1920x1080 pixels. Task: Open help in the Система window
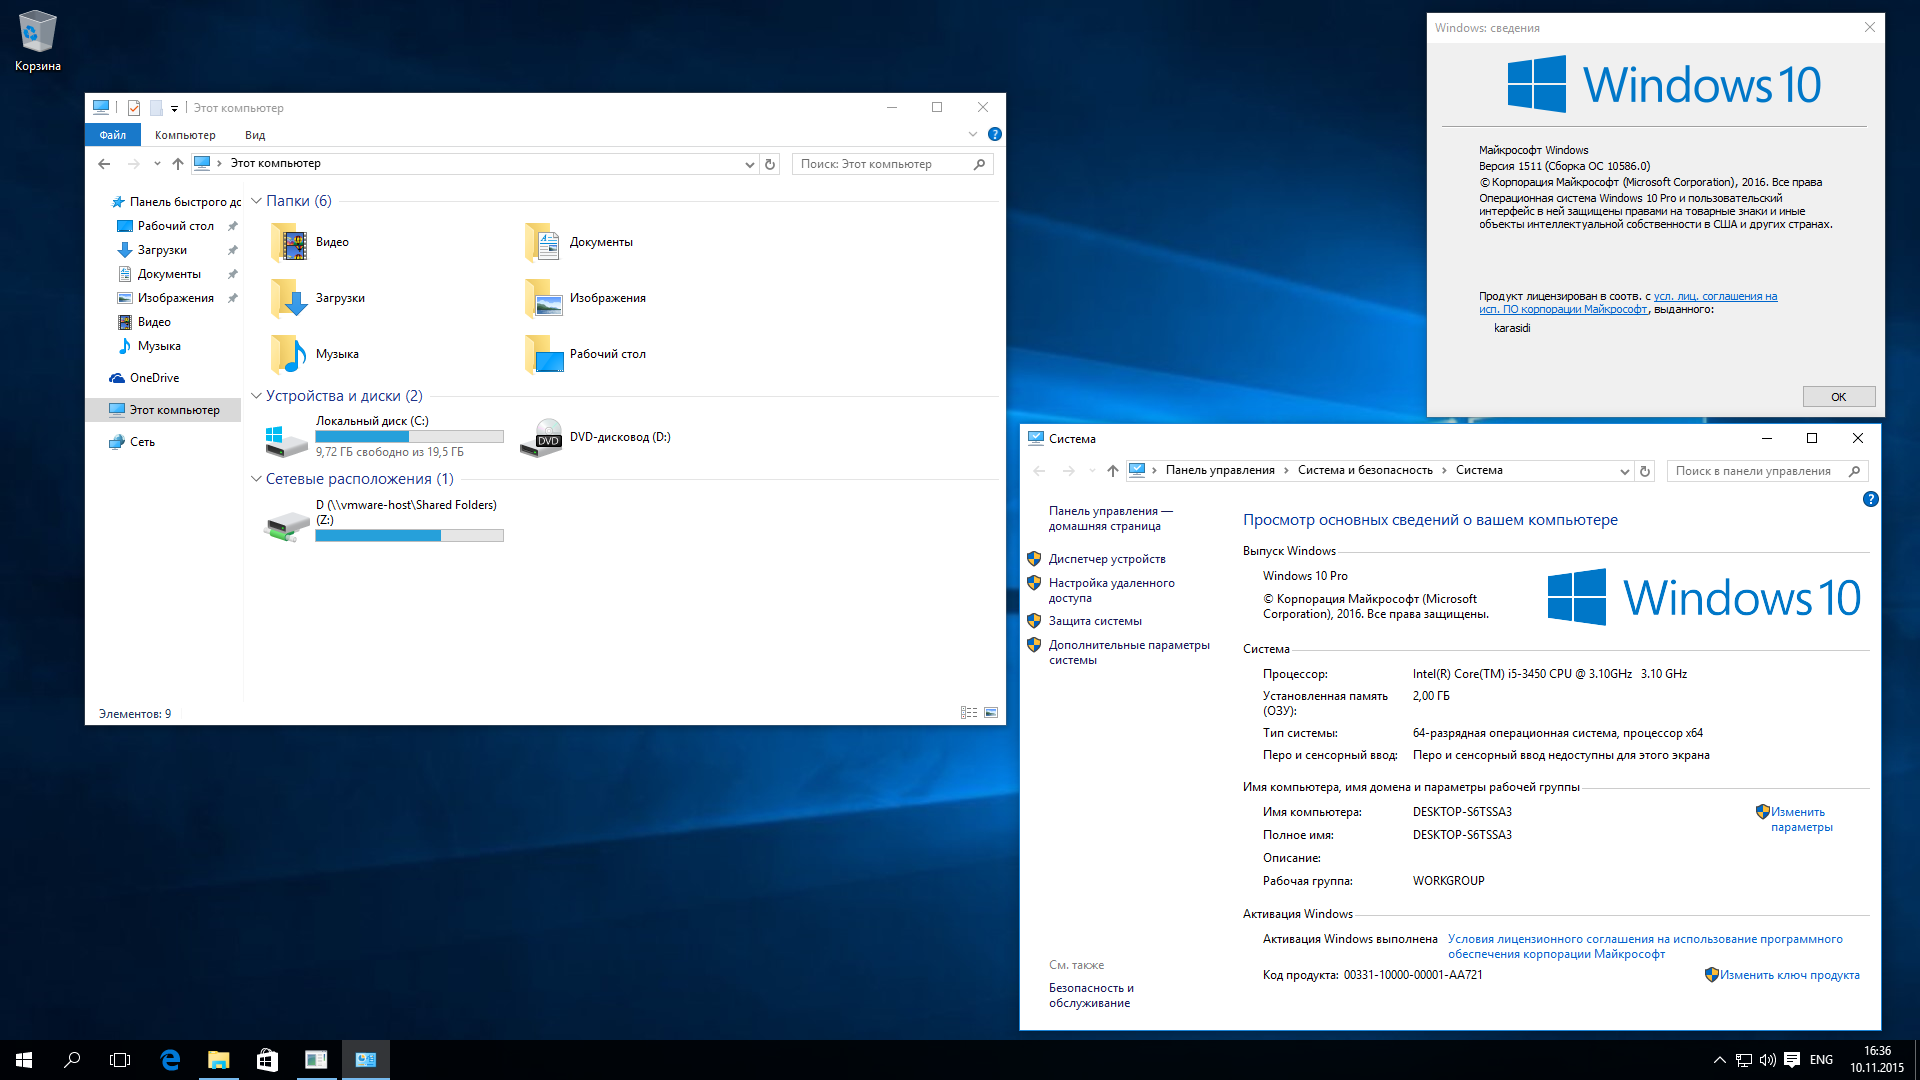[x=1871, y=499]
